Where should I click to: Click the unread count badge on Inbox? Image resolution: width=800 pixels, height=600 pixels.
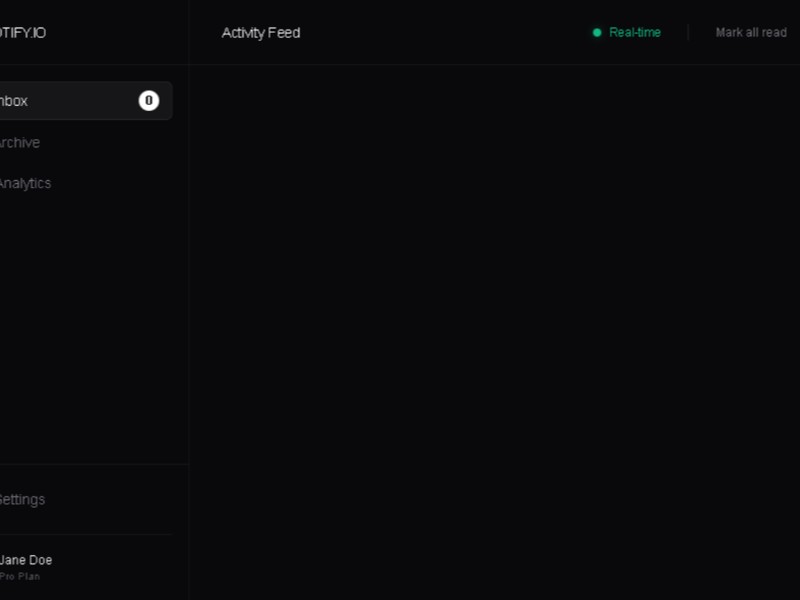(149, 100)
